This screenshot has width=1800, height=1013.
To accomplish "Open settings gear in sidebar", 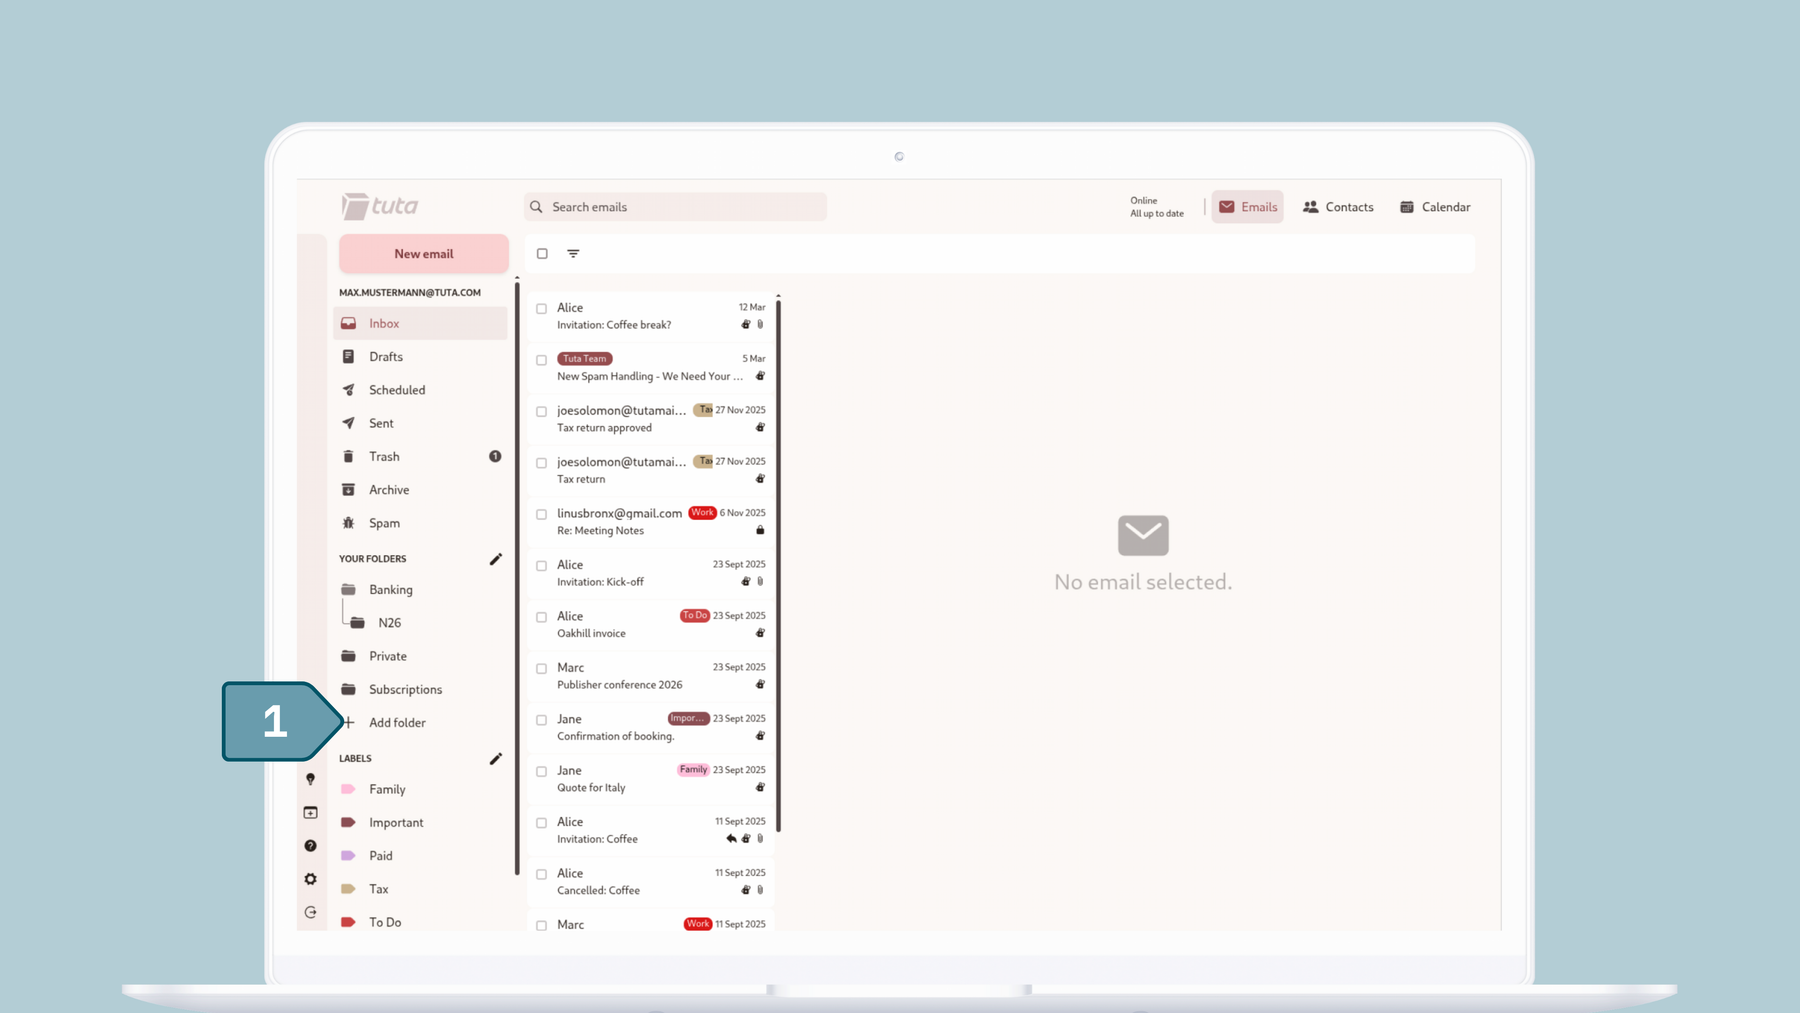I will (310, 879).
